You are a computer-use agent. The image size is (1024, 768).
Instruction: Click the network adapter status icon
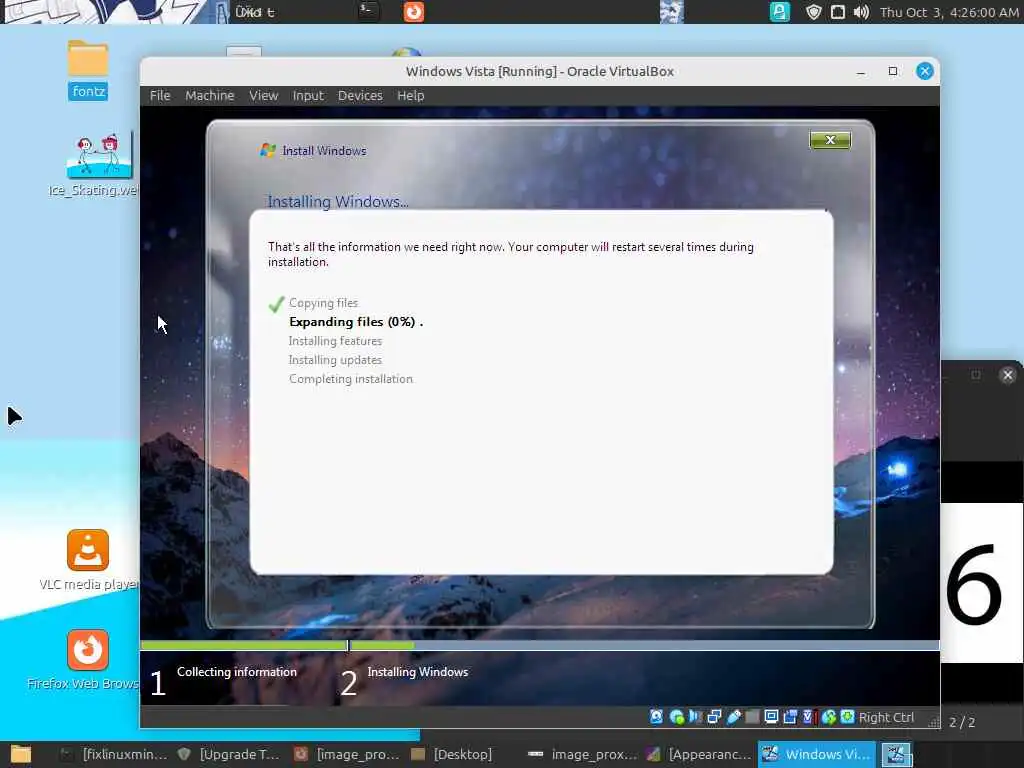pos(714,717)
